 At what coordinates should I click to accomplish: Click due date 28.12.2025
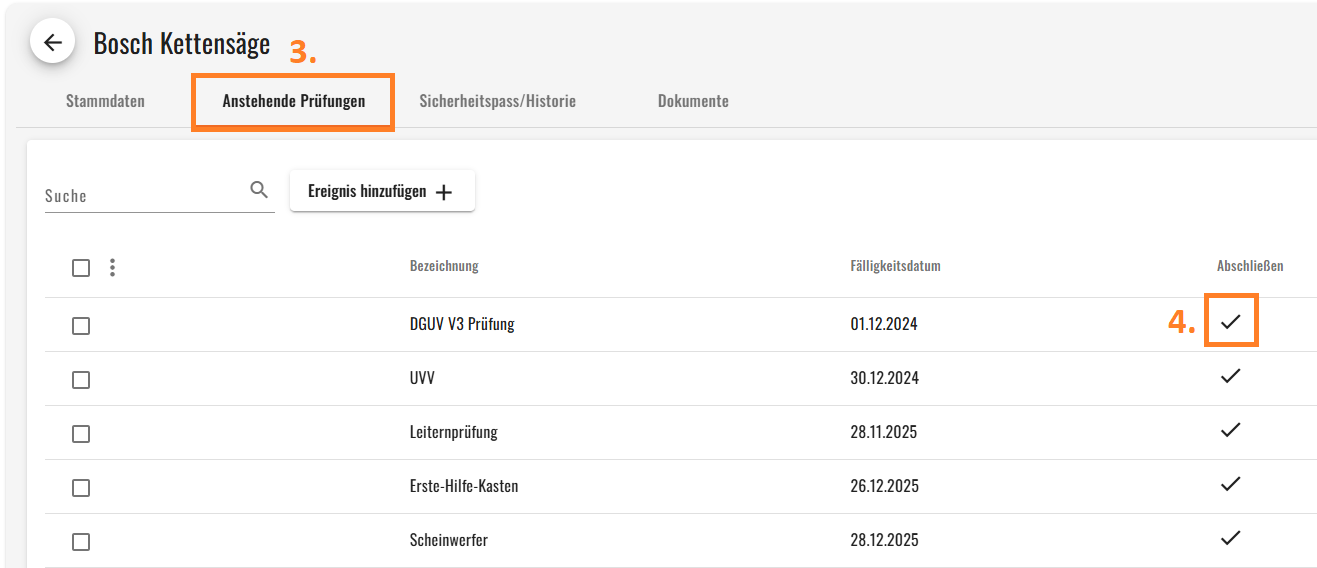pyautogui.click(x=884, y=540)
